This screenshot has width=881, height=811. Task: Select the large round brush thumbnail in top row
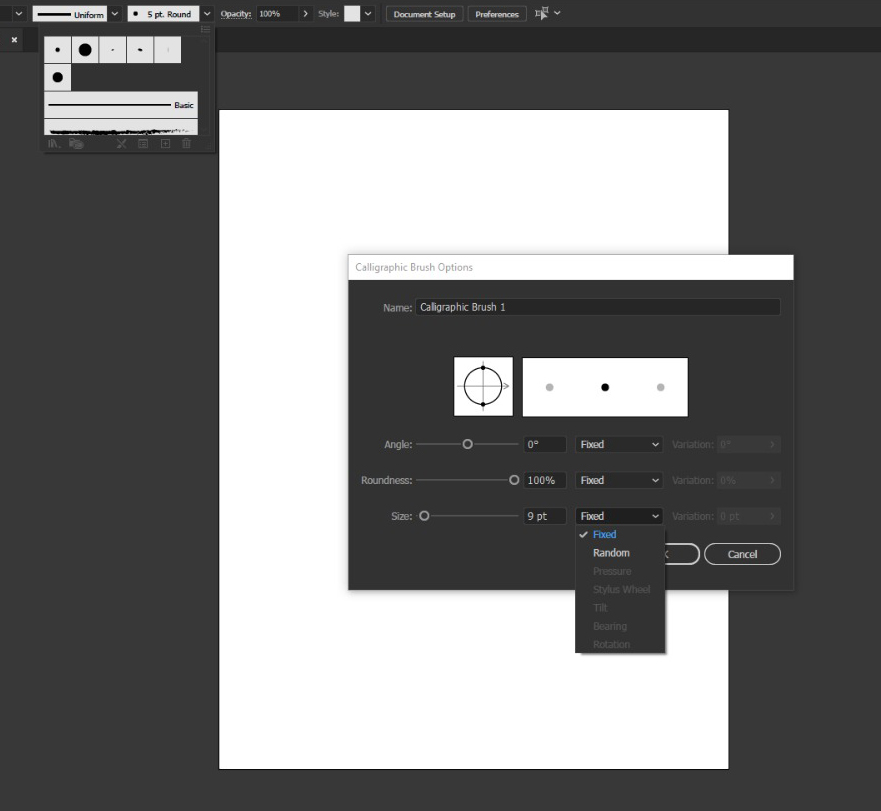click(x=85, y=50)
